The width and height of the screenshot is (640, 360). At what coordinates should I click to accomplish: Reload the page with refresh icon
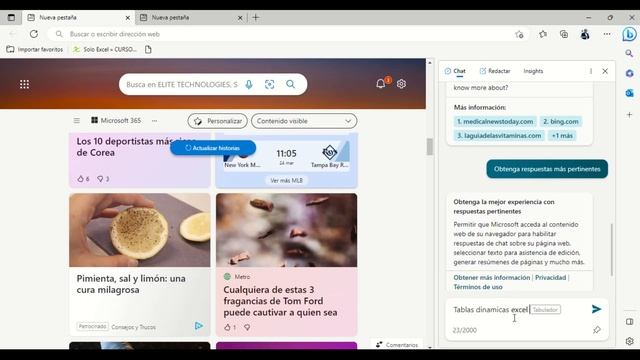[x=34, y=34]
